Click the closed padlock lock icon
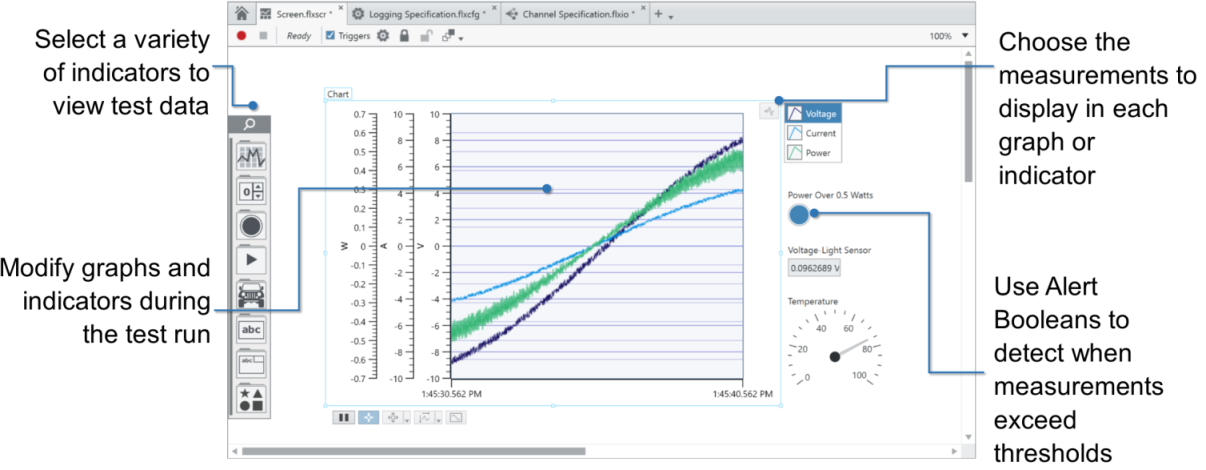The height and width of the screenshot is (470, 1206). [404, 36]
